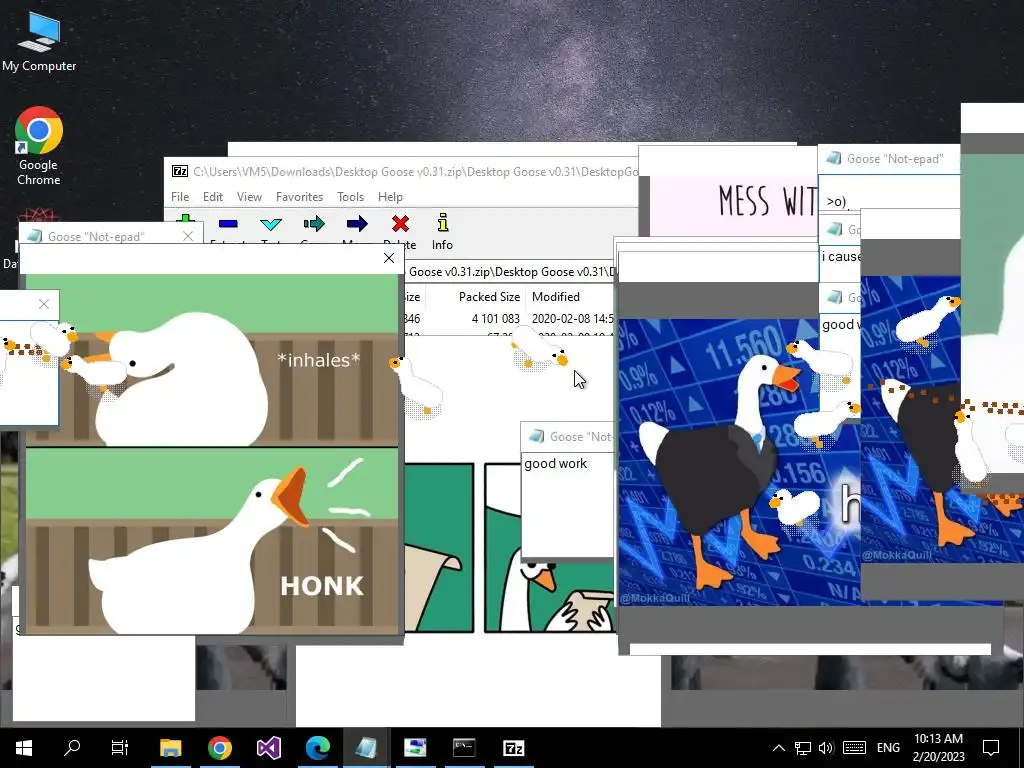Click the ENG language indicator
Image resolution: width=1024 pixels, height=768 pixels.
pyautogui.click(x=888, y=748)
